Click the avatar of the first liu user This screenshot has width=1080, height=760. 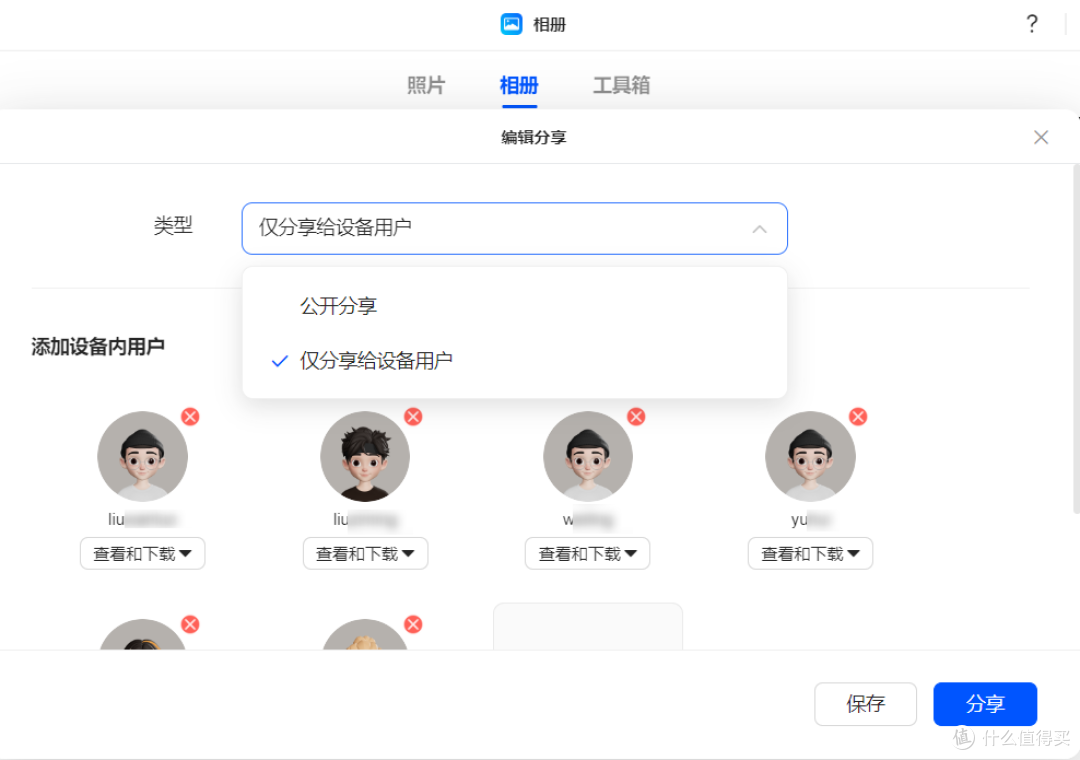[x=143, y=456]
